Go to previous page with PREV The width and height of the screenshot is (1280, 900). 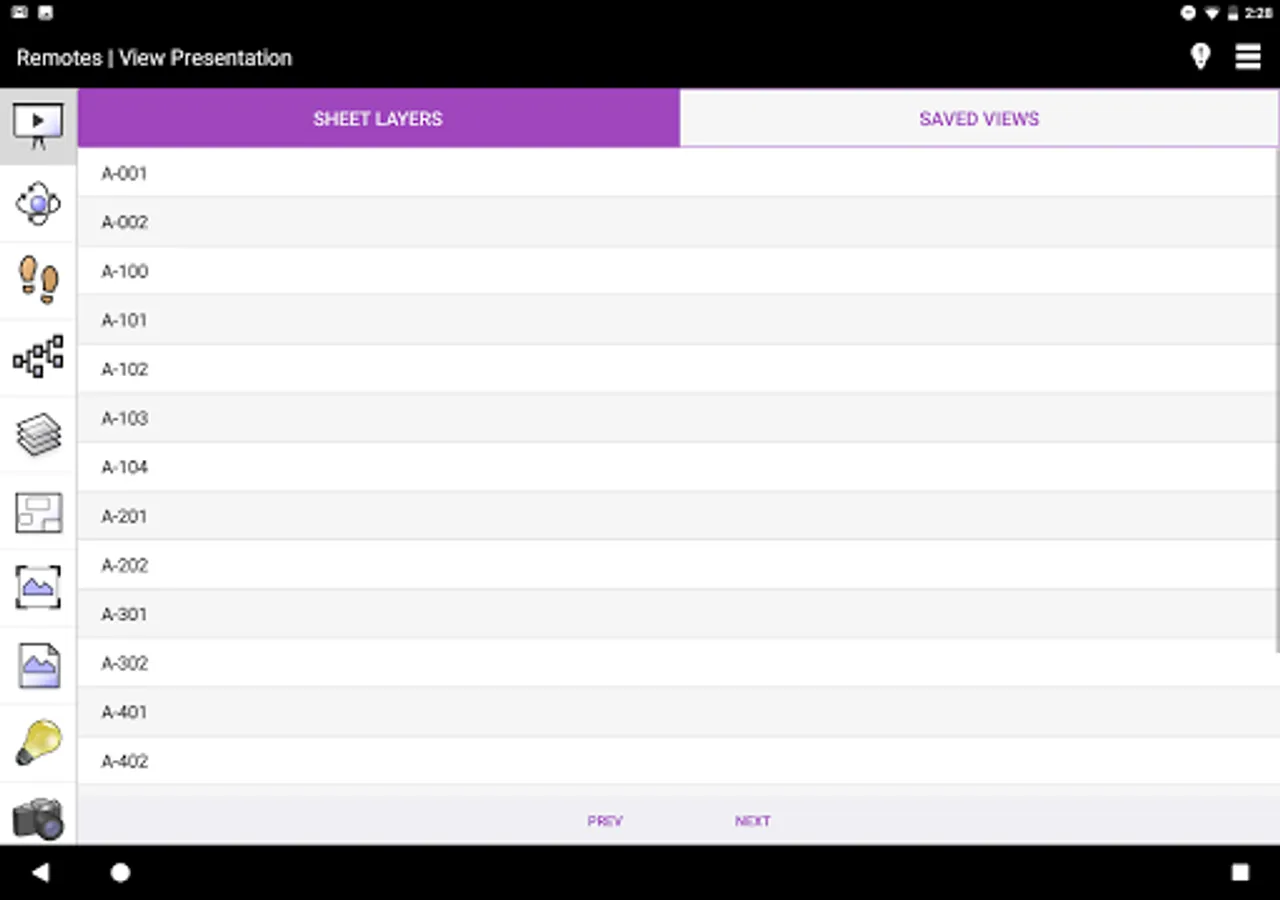click(605, 821)
